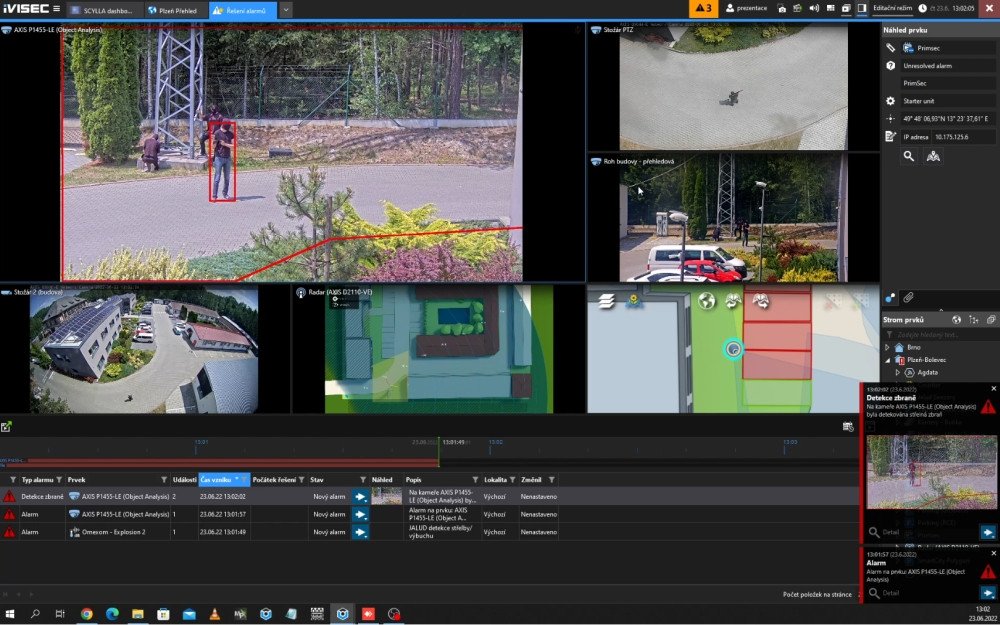Expand the Brno tree node
Viewport: 1000px width, 625px height.
click(886, 347)
